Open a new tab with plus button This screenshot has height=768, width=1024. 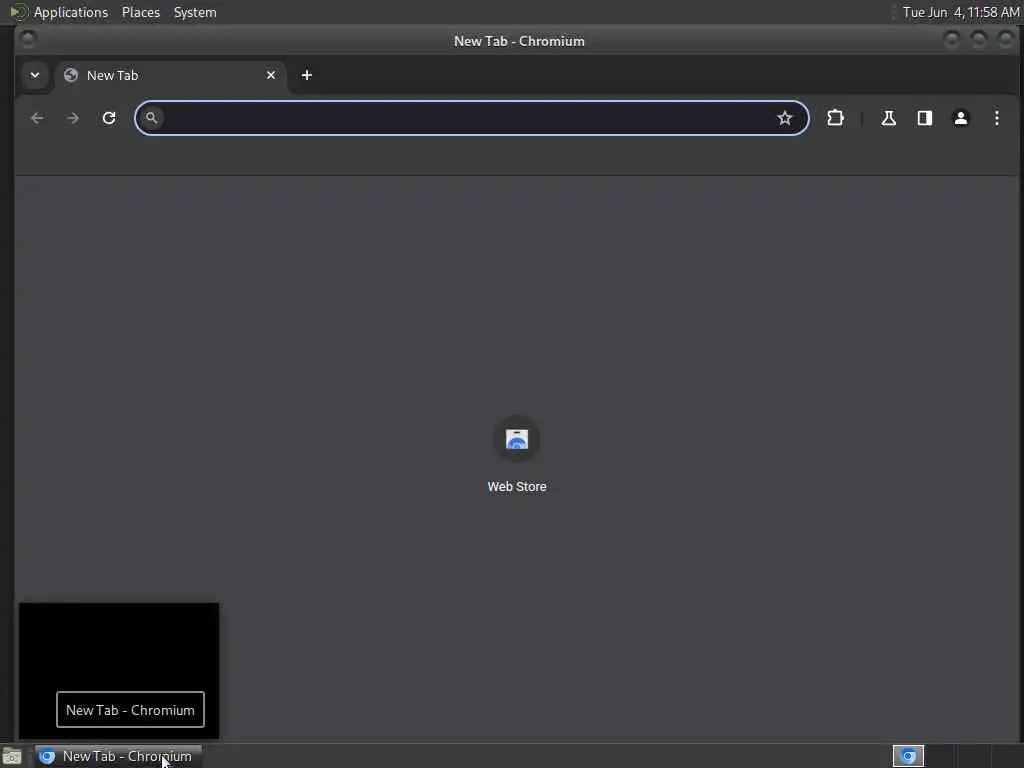coord(306,75)
